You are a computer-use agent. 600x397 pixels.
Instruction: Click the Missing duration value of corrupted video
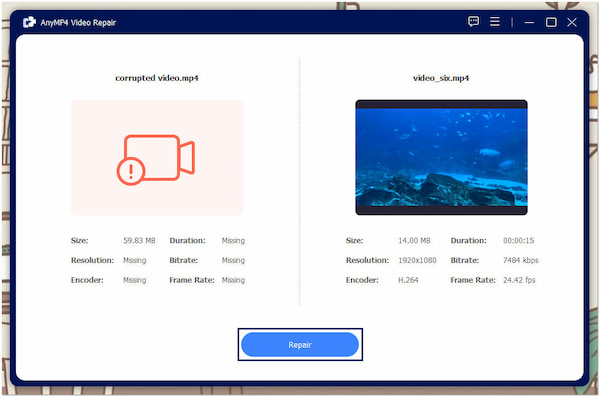(233, 240)
